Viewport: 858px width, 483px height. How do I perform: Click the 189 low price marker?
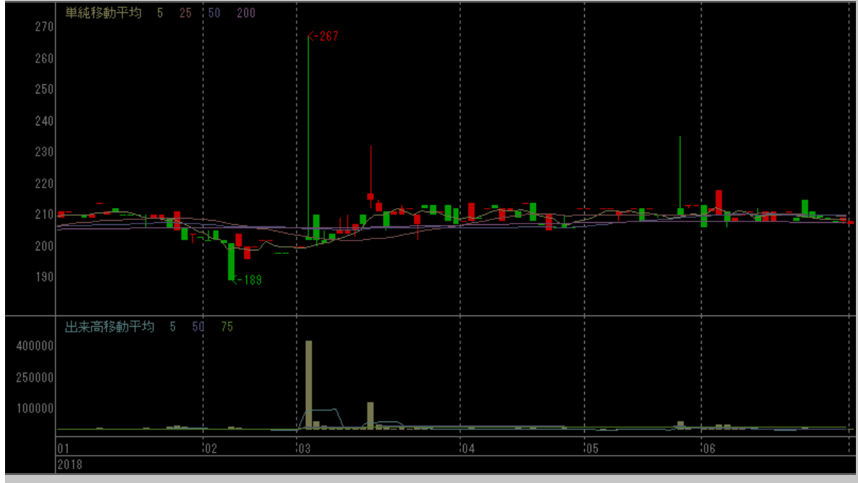[x=248, y=280]
